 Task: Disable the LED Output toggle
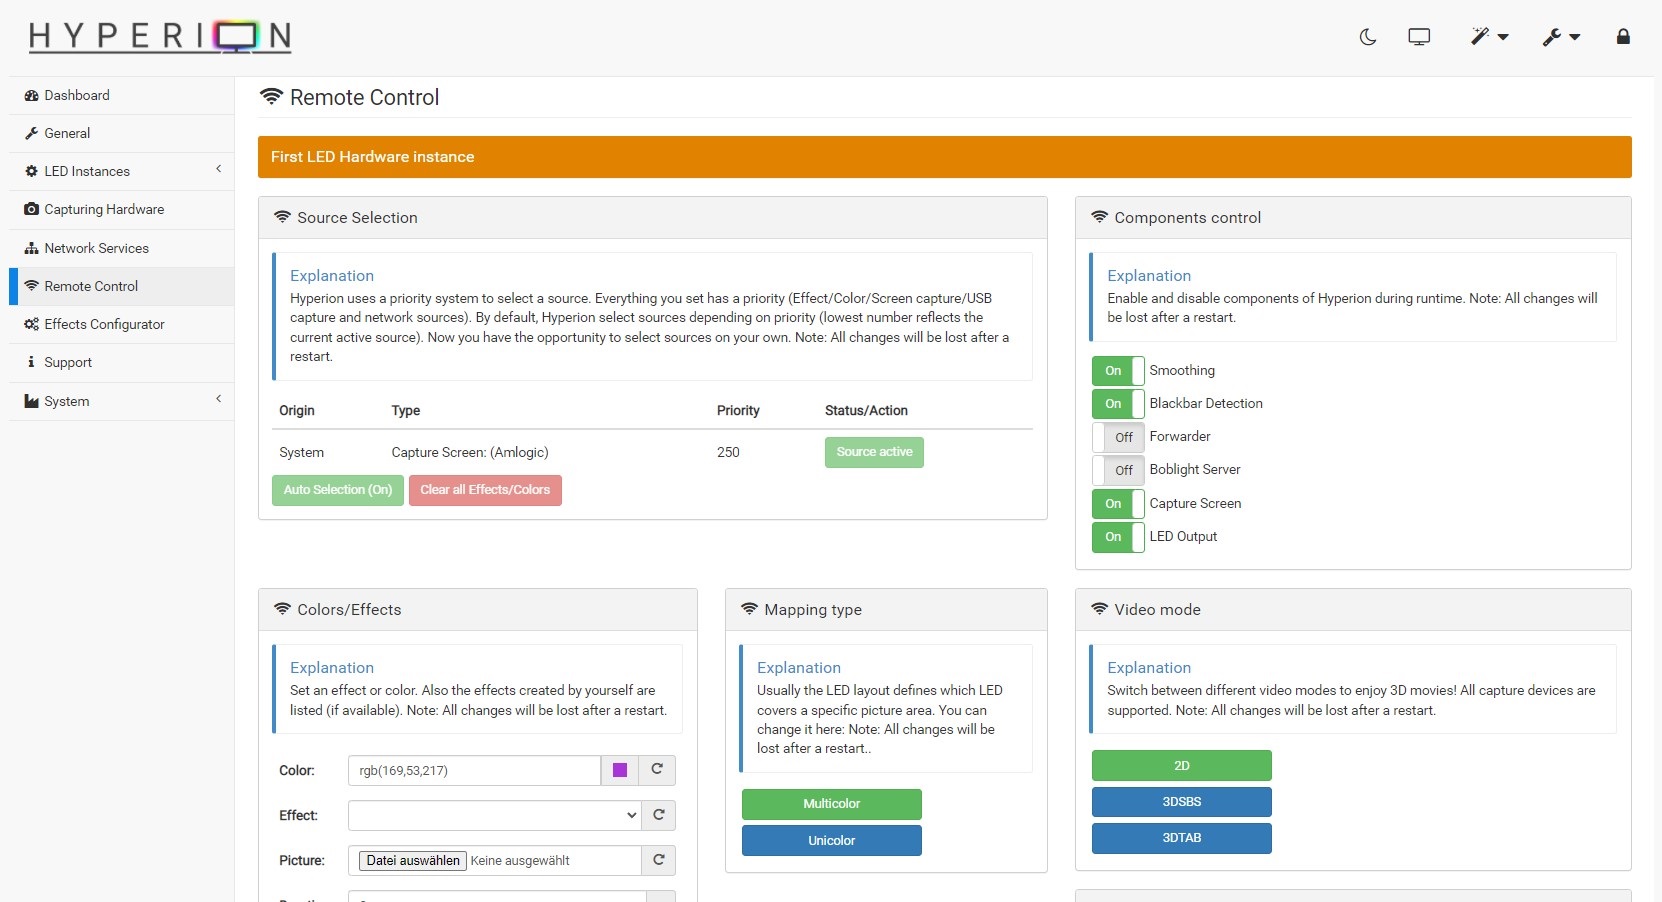1117,537
